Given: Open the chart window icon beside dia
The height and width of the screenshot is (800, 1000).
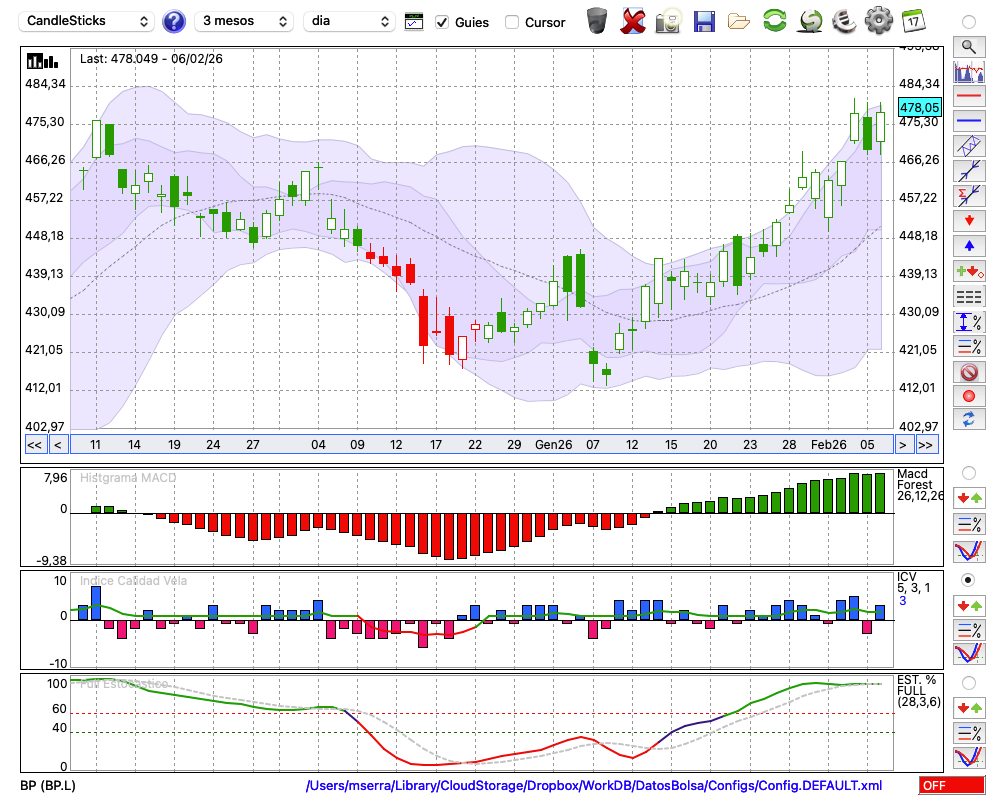Looking at the screenshot, I should click(414, 22).
